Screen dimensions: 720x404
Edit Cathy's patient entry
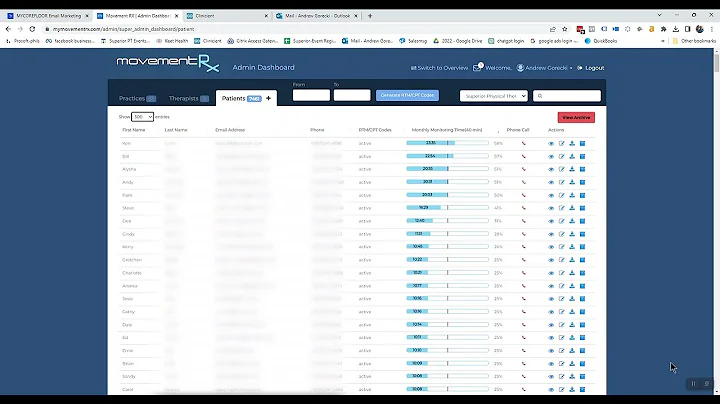coord(562,312)
